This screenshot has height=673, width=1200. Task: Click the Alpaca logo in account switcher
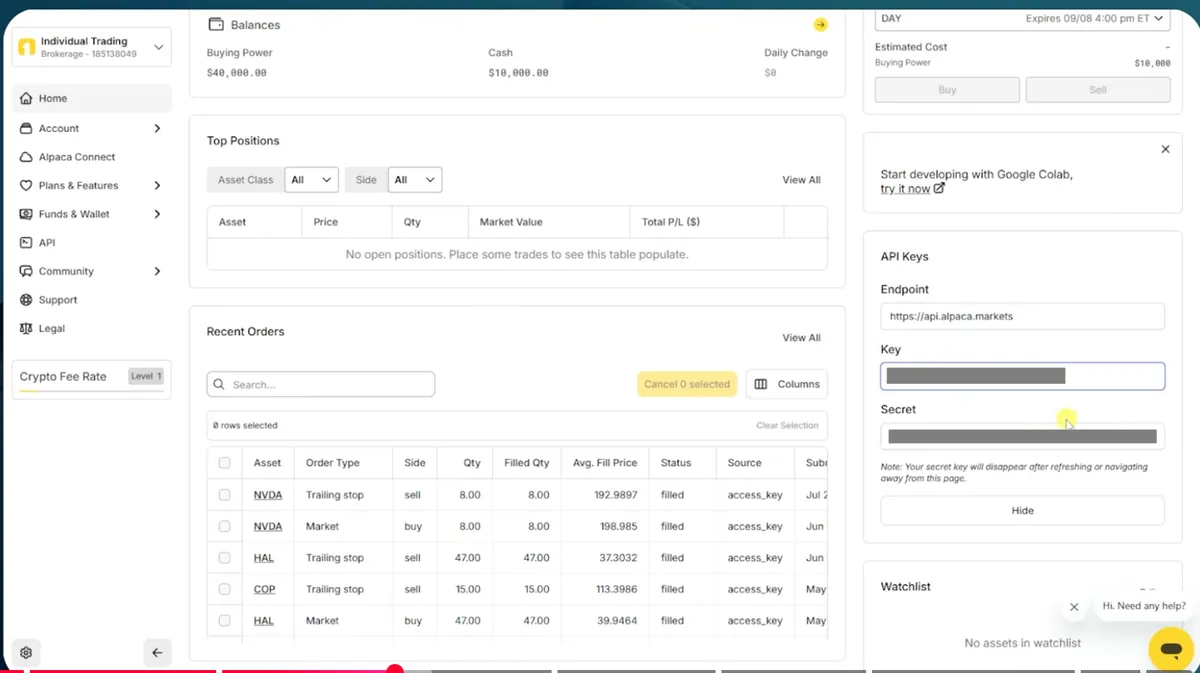pyautogui.click(x=27, y=47)
